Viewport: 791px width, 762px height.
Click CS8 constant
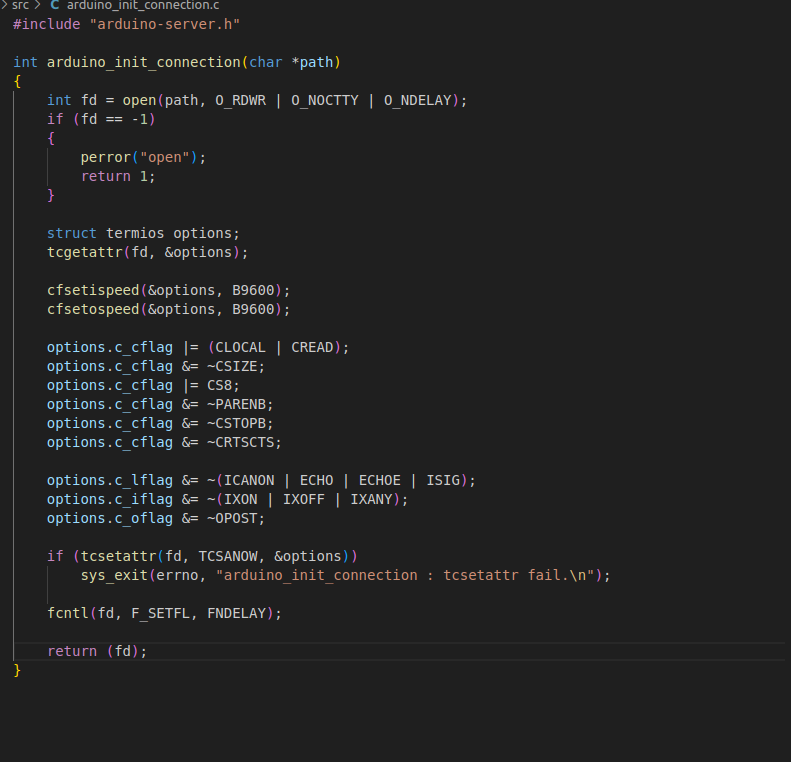219,385
